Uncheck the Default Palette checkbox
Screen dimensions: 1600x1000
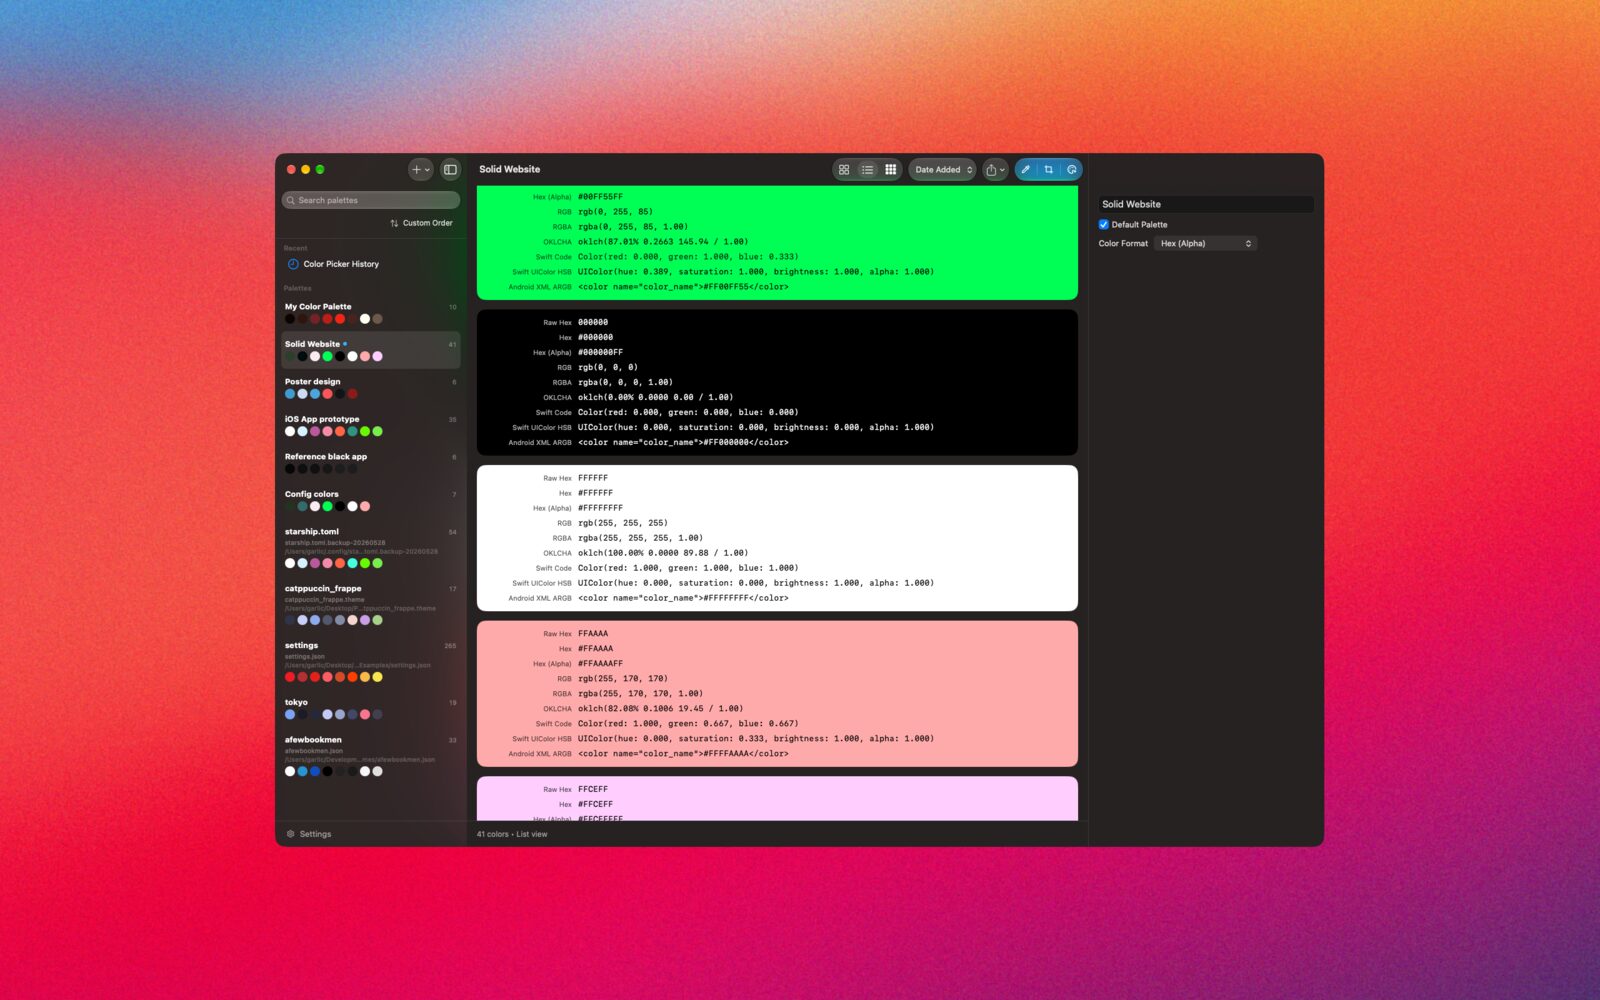(1104, 225)
